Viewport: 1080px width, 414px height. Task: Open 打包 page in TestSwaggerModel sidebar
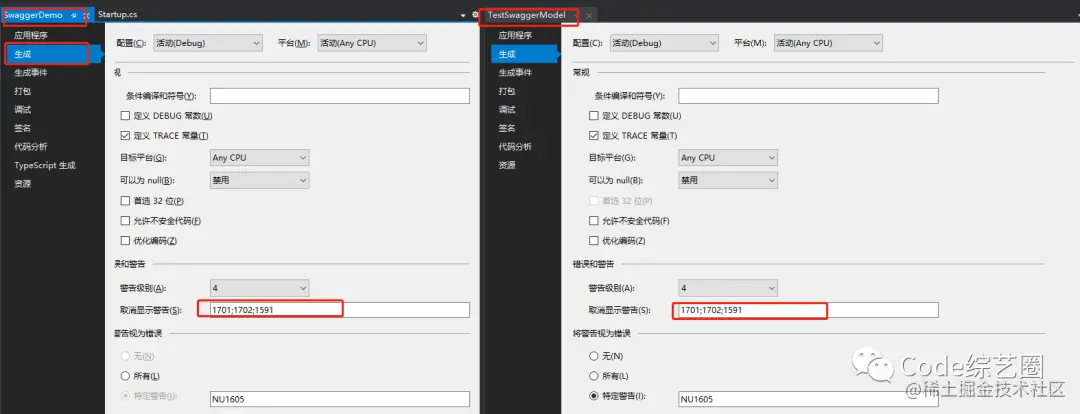[506, 91]
